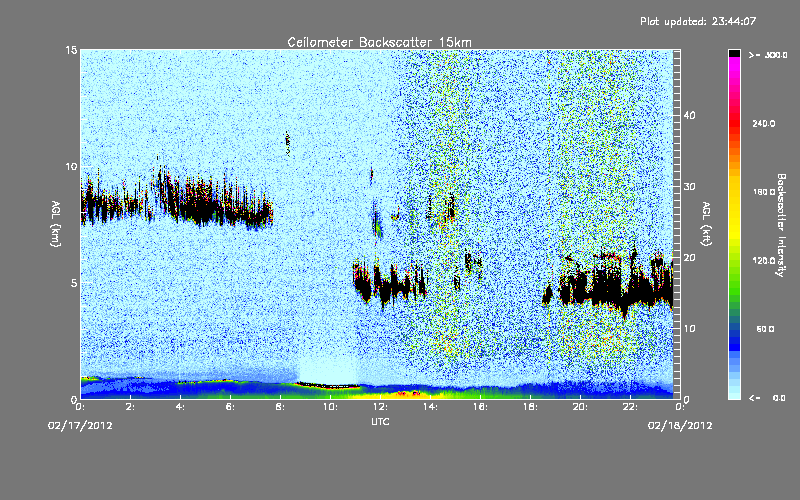Click the '6:' hour tick label
The width and height of the screenshot is (800, 500).
coord(230,407)
